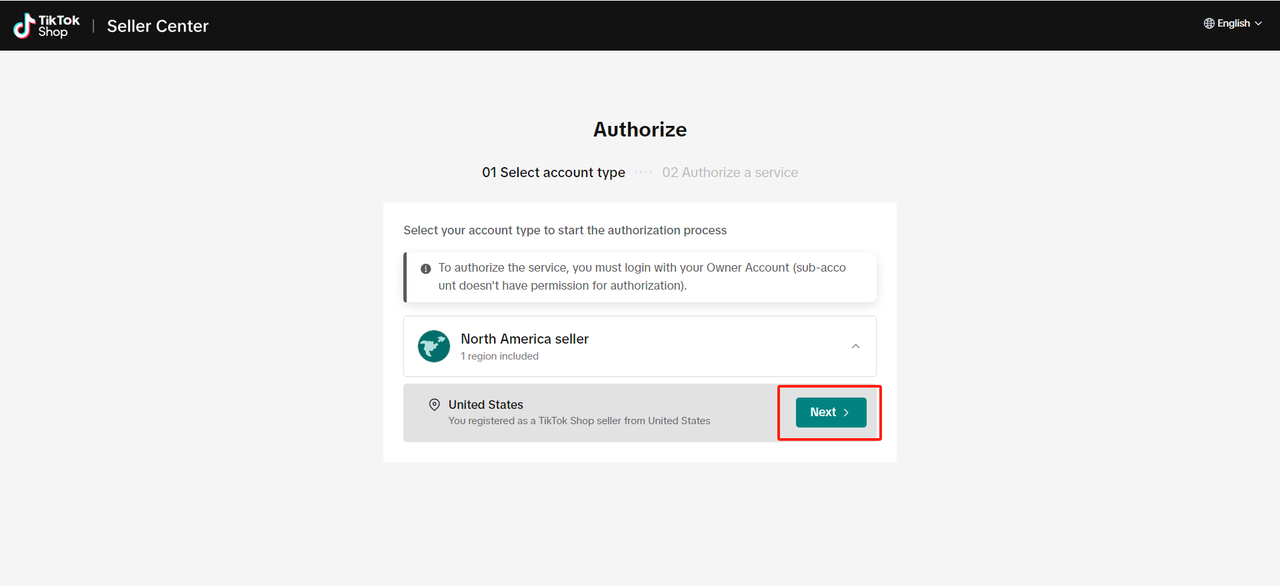Select the North America seller title
The image size is (1280, 586).
(525, 339)
